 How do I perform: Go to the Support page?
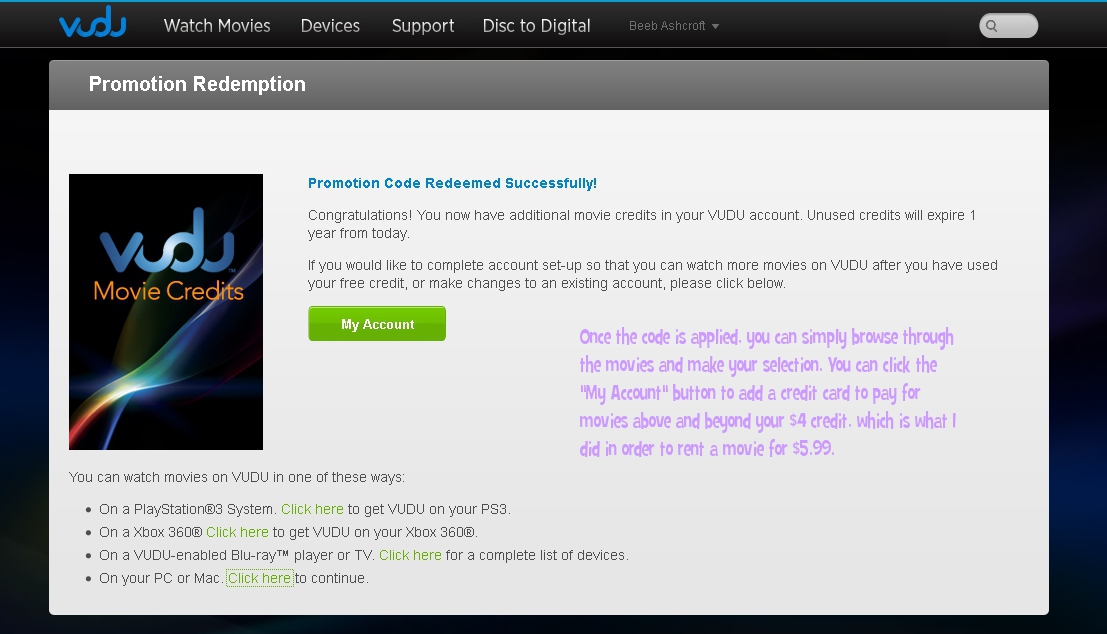click(423, 26)
